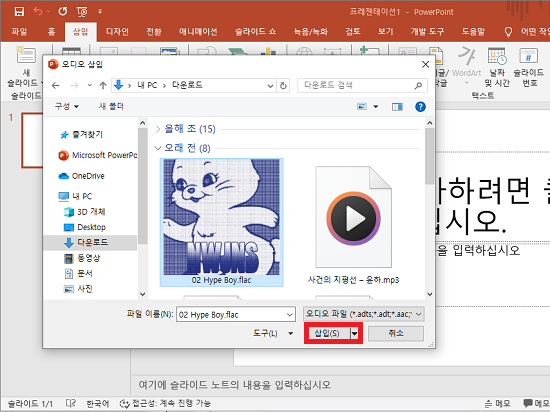Click 다운로드 in the address breadcrumb
Screen dimensions: 550x412
tap(187, 85)
